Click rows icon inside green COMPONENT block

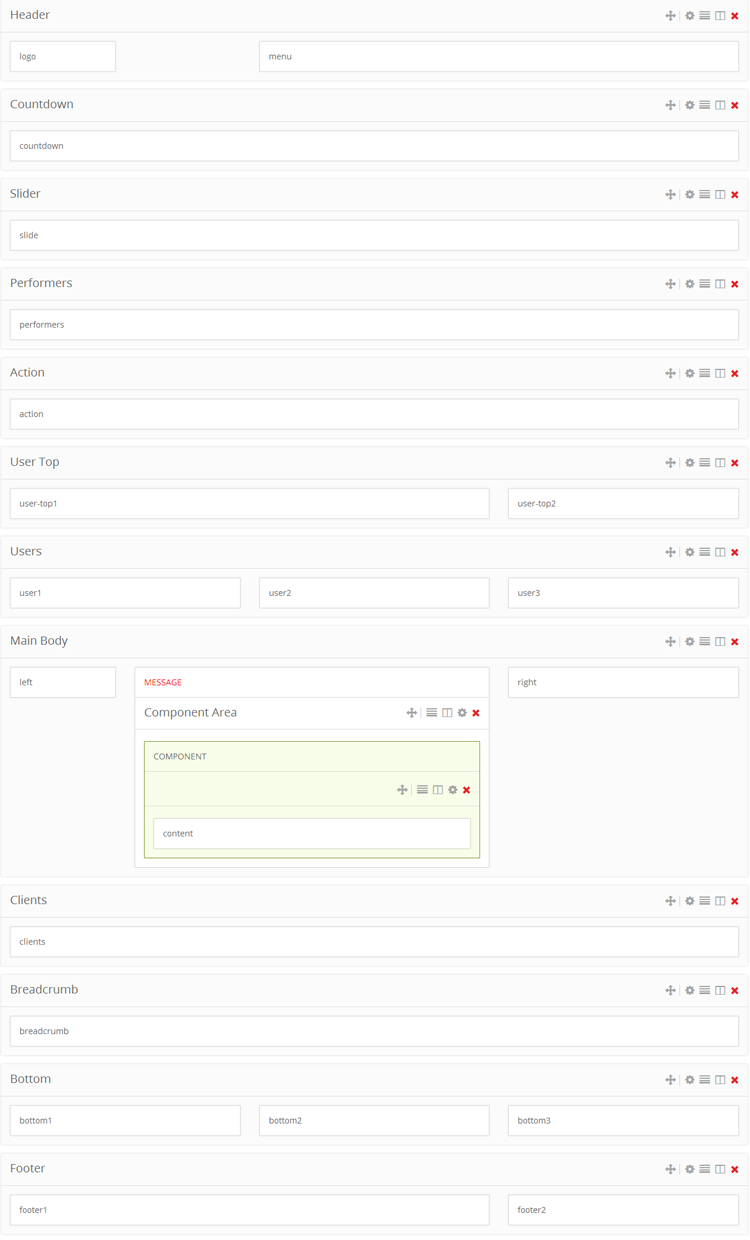(422, 790)
